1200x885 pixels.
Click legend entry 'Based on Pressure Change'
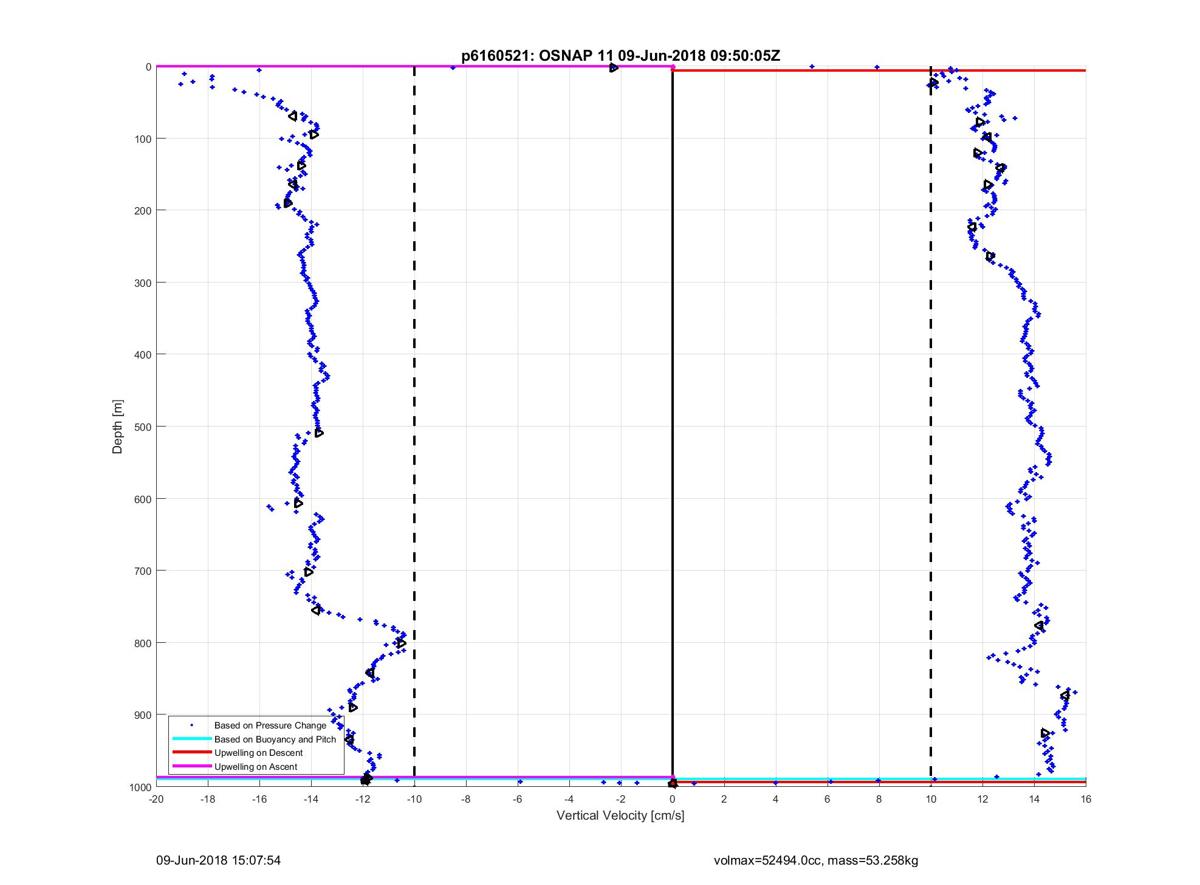click(x=270, y=724)
